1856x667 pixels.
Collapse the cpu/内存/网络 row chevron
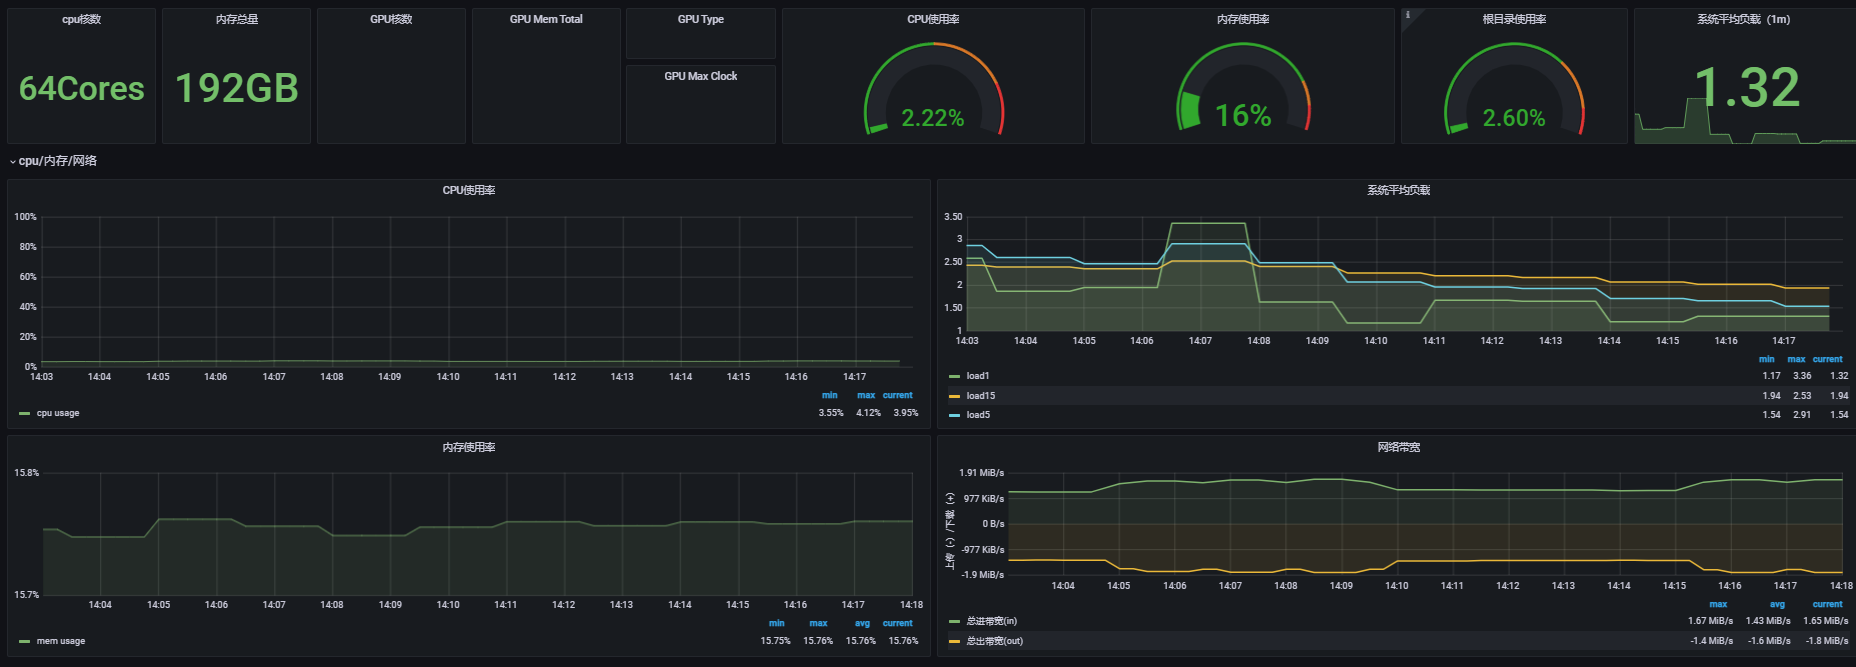tap(13, 161)
